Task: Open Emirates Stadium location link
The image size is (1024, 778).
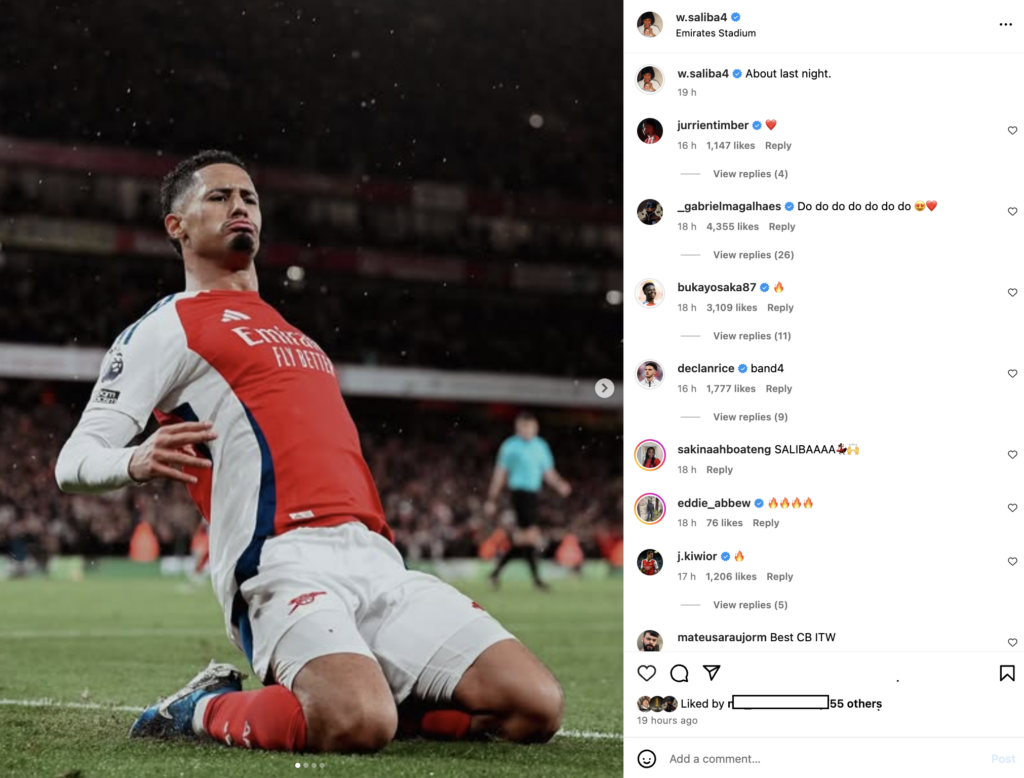Action: [715, 33]
